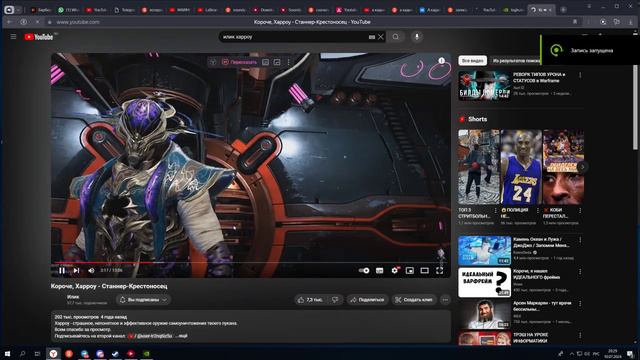Viewport: 640px width, 360px height.
Task: Expand Вы подписаны subscription dropdown
Action: [x=143, y=300]
